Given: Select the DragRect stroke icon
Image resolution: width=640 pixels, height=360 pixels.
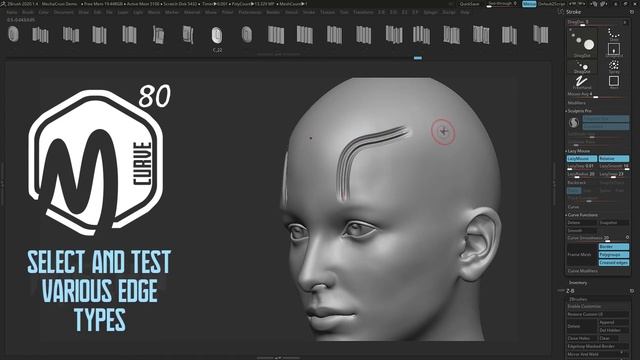Looking at the screenshot, I should 613,50.
